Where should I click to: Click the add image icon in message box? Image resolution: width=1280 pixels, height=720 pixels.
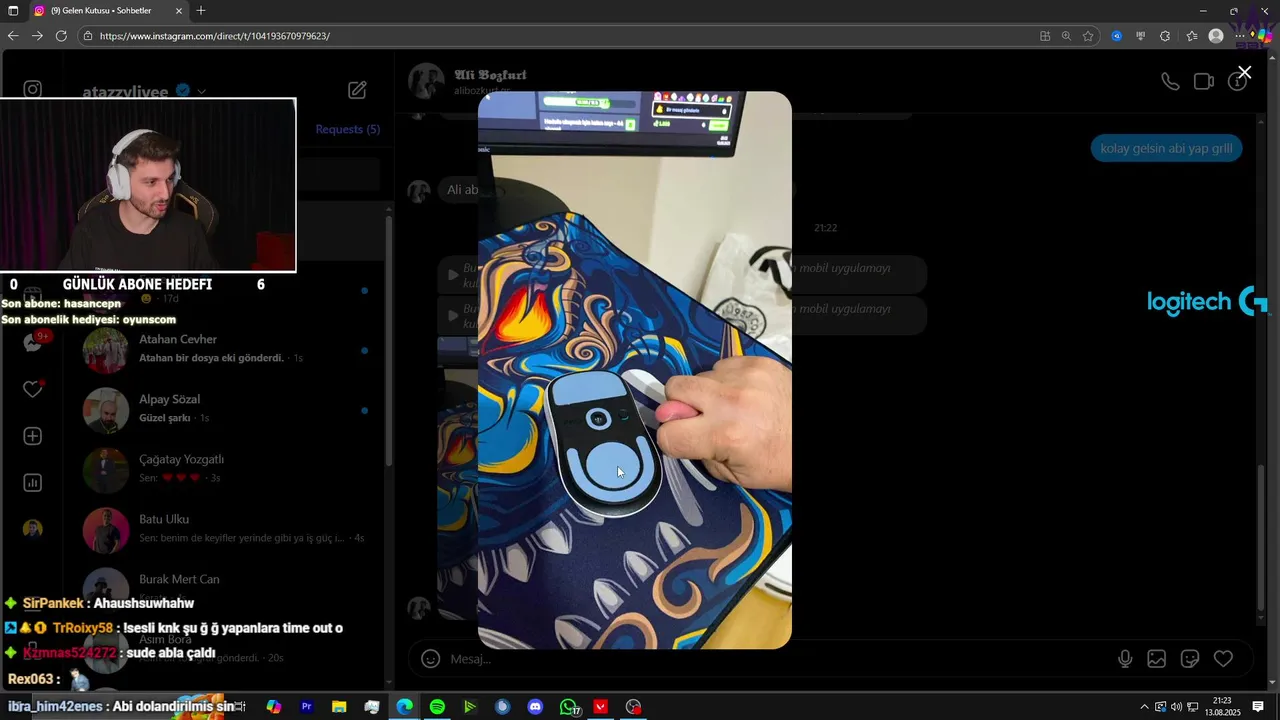click(1157, 658)
